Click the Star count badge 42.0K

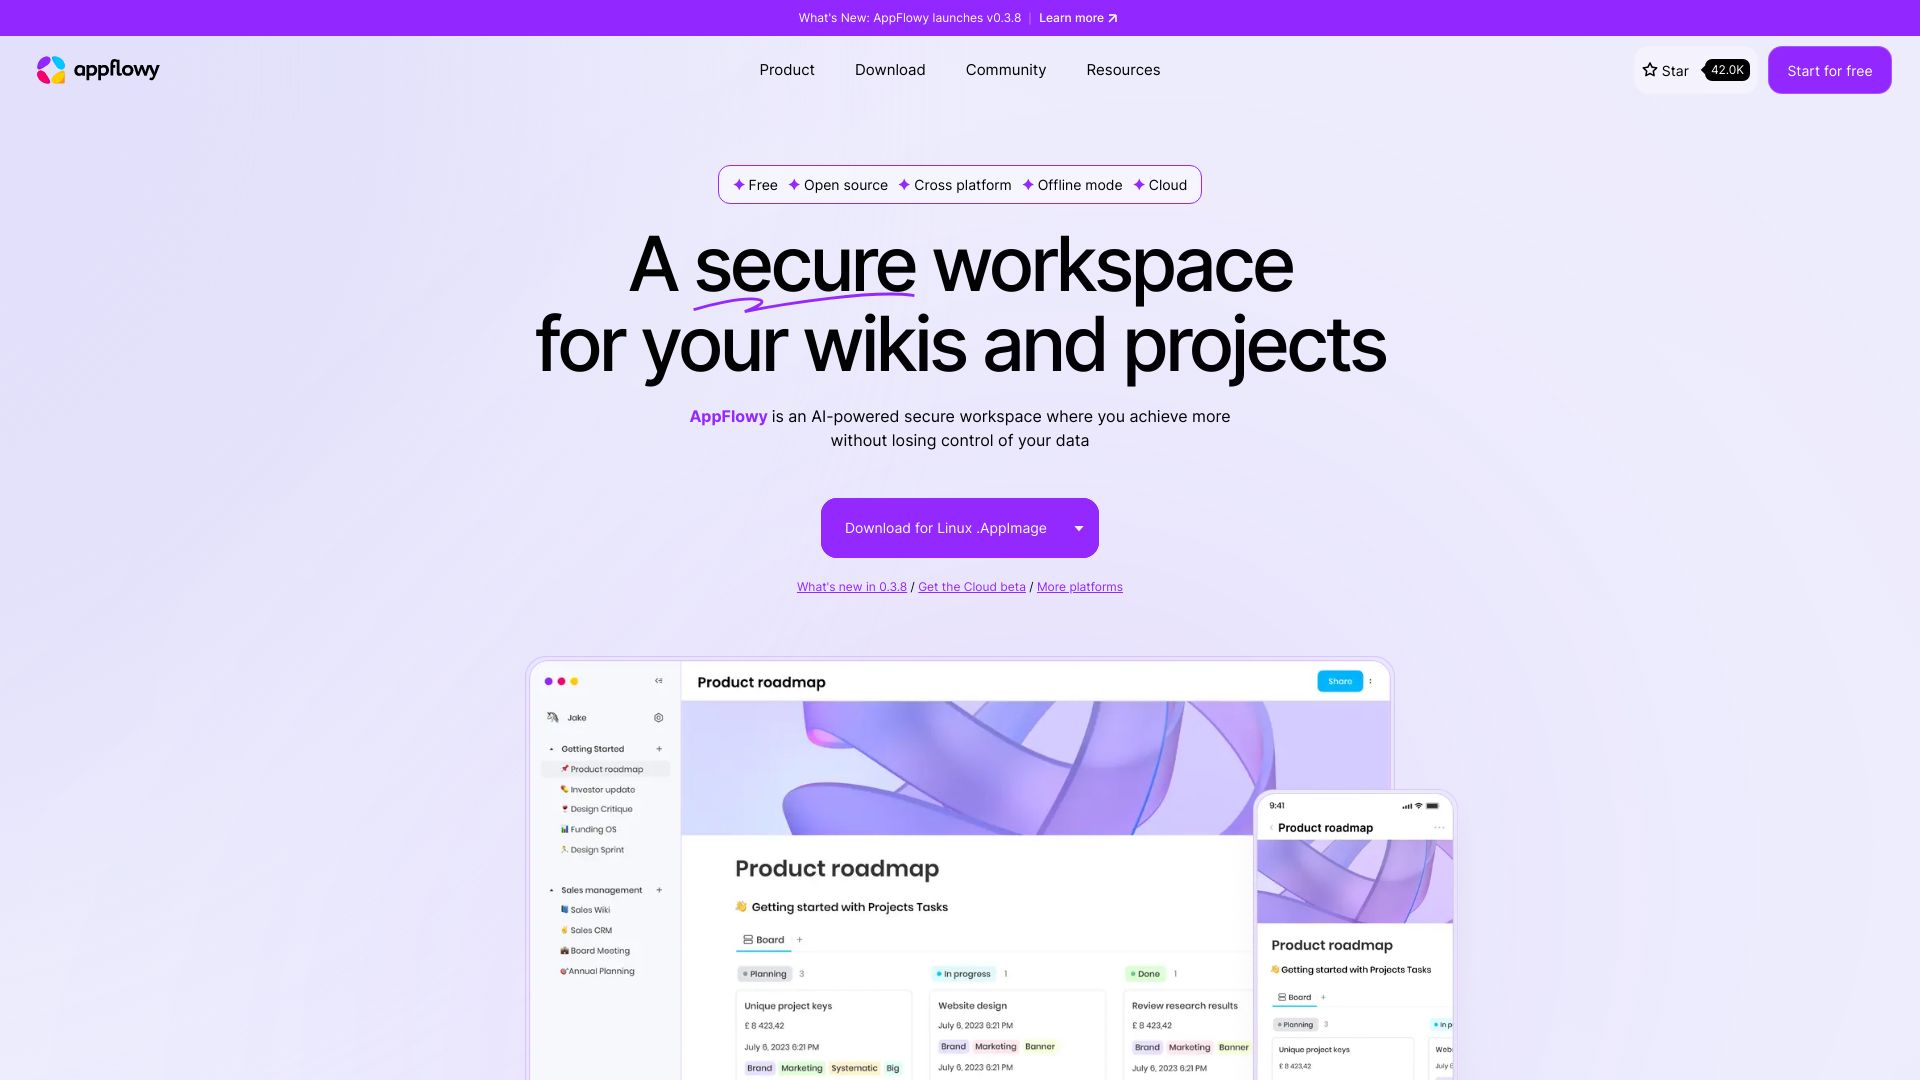(x=1727, y=70)
